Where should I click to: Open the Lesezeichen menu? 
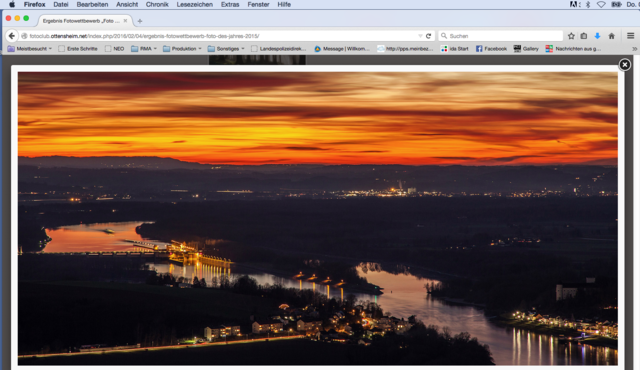[x=195, y=4]
